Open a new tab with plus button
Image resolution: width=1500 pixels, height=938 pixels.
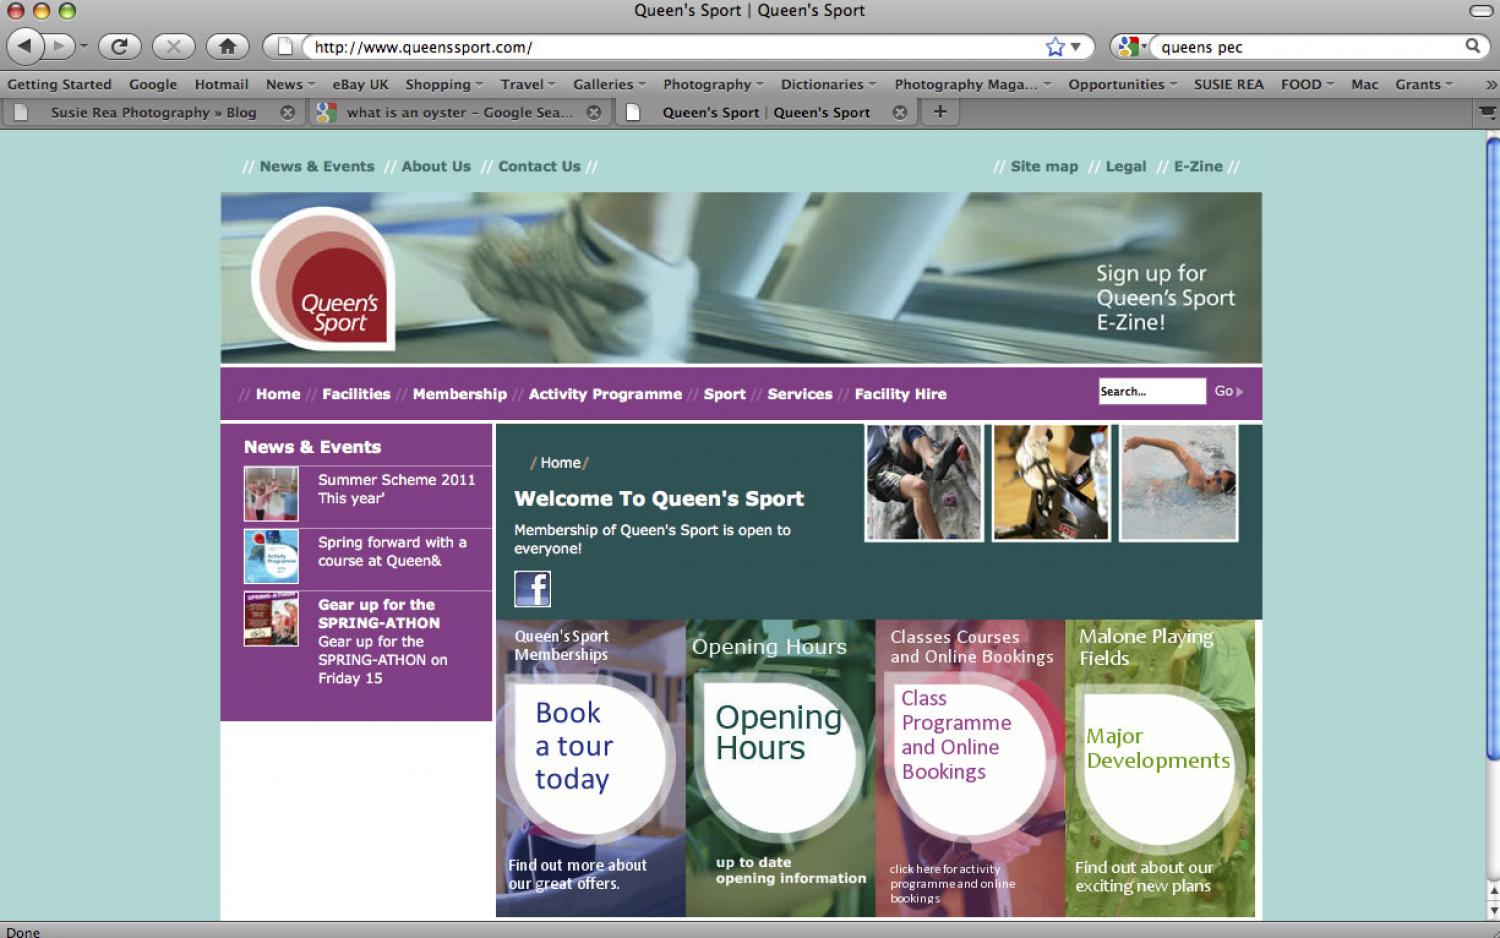coord(940,112)
